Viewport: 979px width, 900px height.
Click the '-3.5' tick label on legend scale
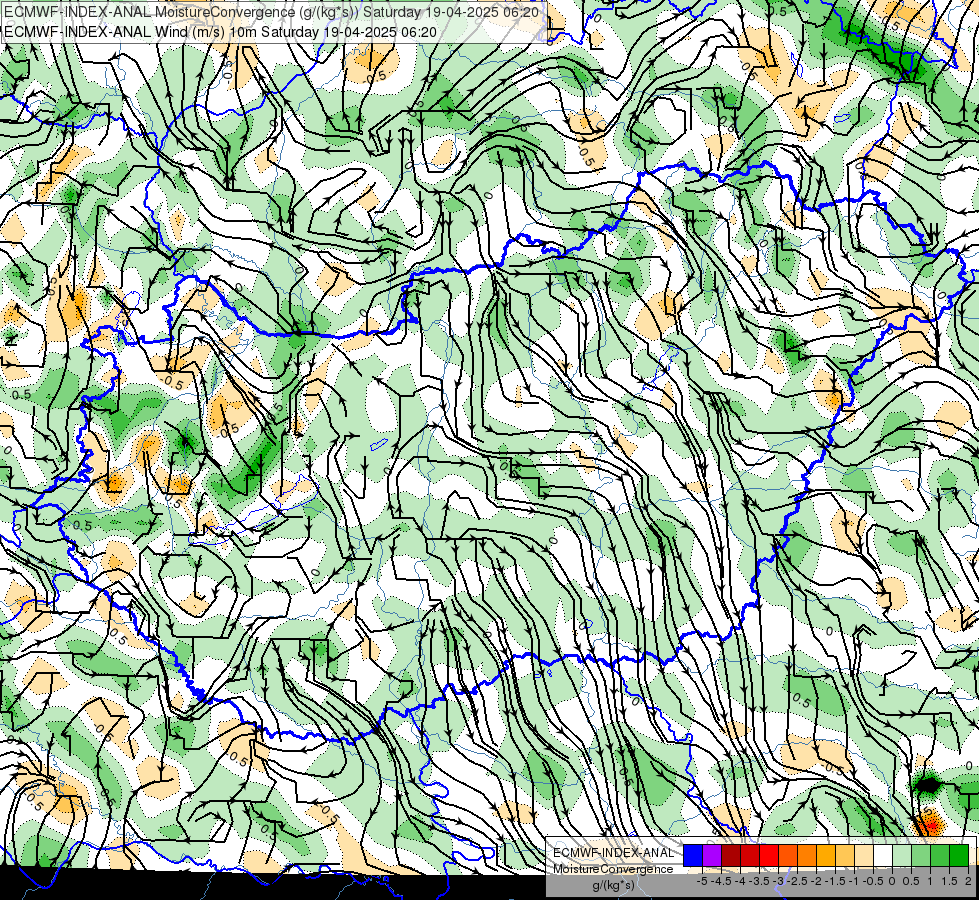(x=759, y=881)
